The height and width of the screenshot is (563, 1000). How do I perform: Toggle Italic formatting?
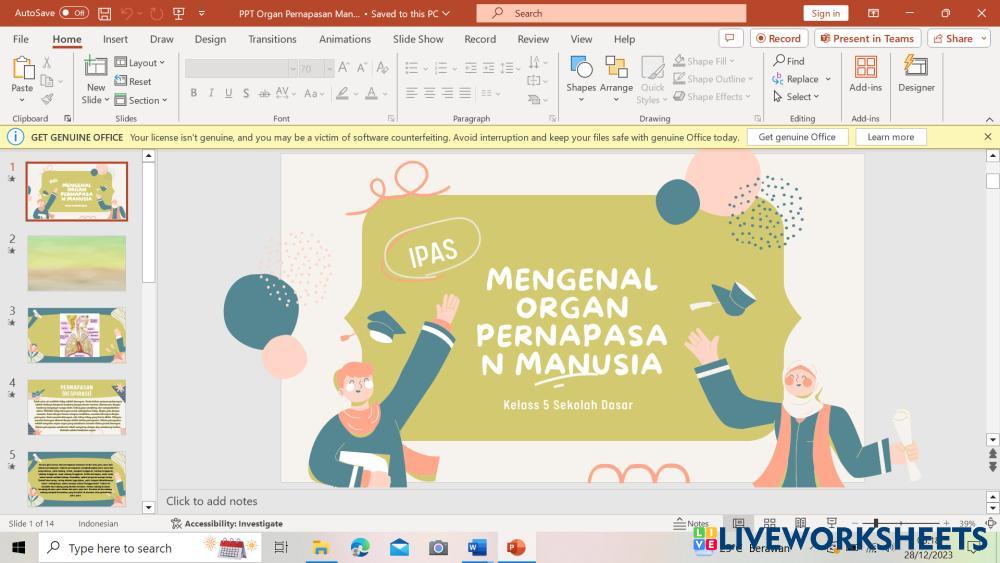point(211,93)
